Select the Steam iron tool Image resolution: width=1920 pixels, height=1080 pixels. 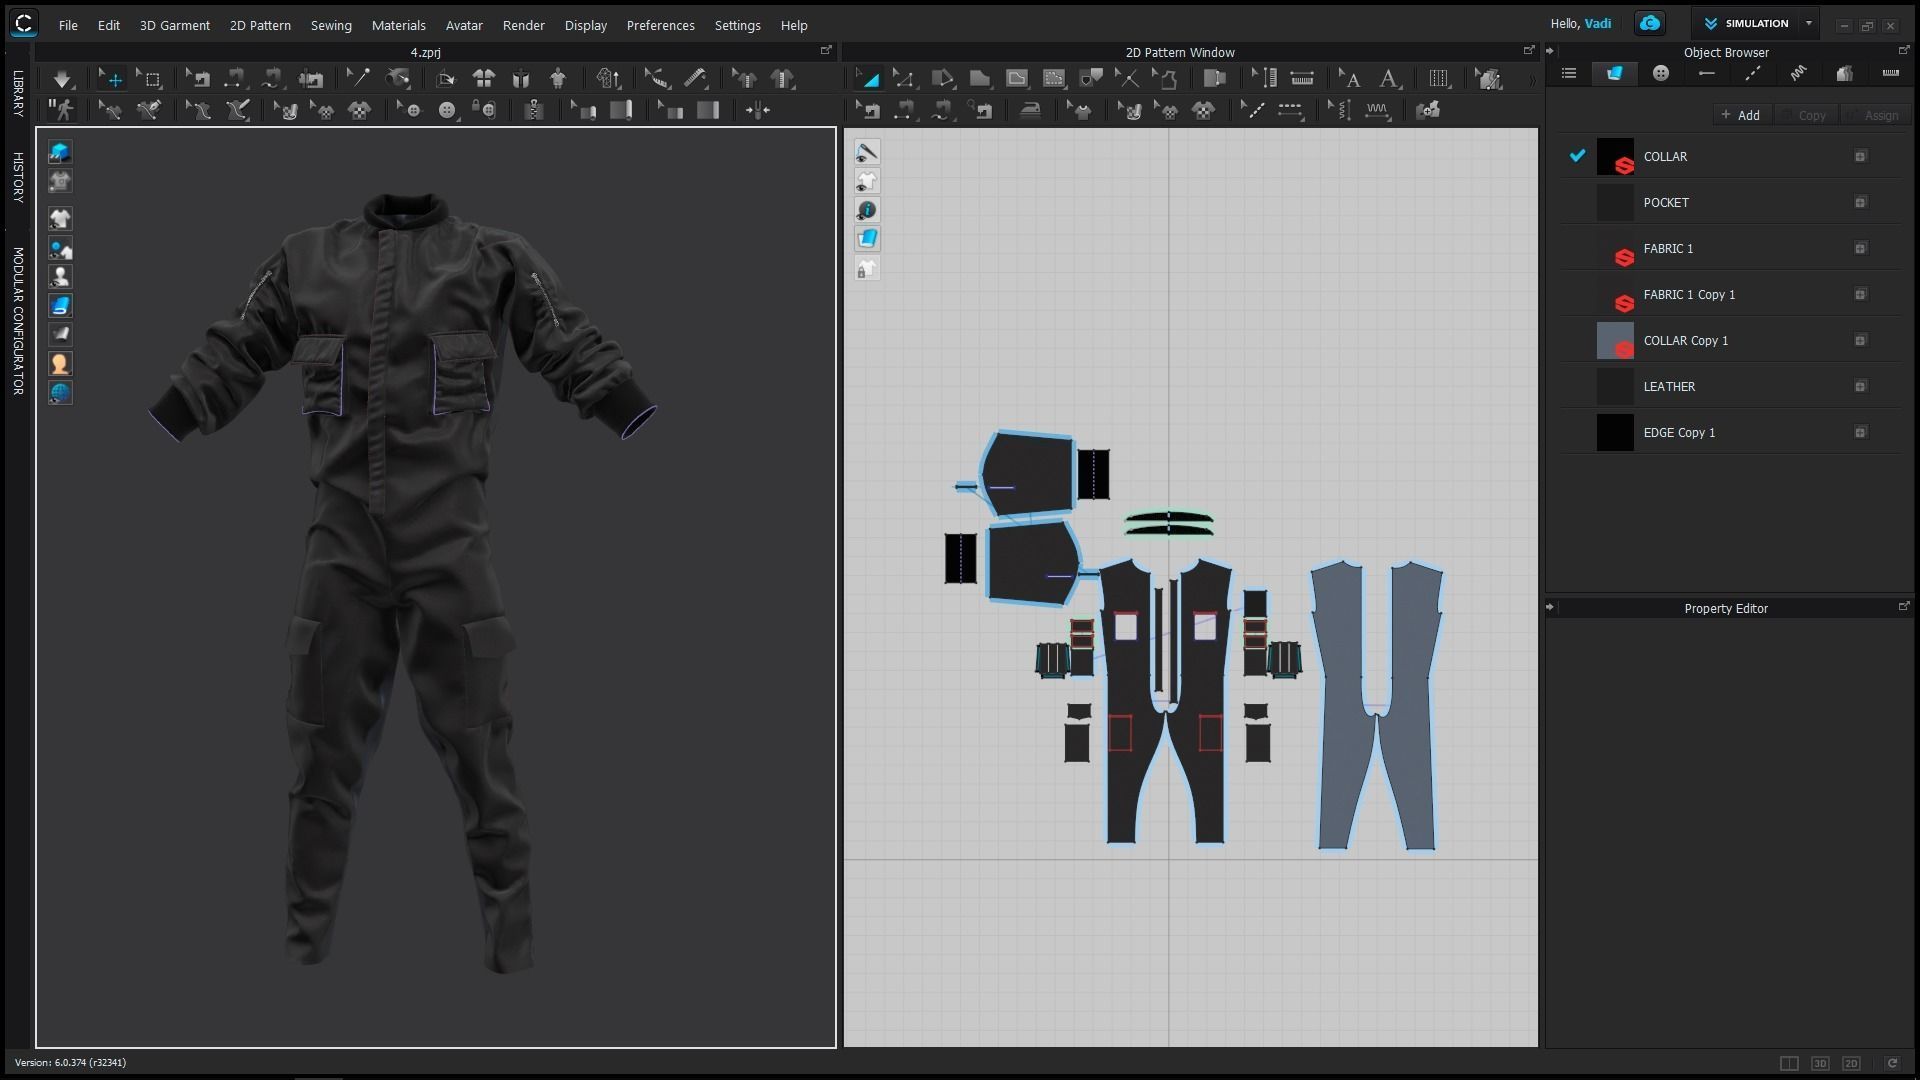pyautogui.click(x=1030, y=111)
